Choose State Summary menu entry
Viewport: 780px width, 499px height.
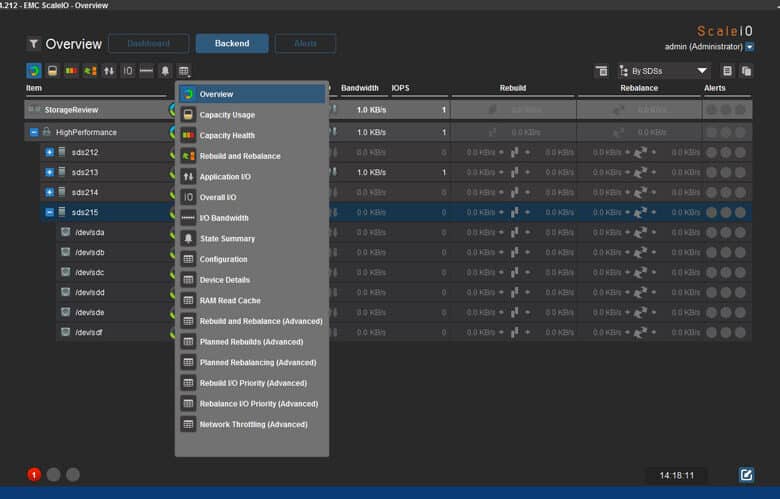[x=252, y=238]
